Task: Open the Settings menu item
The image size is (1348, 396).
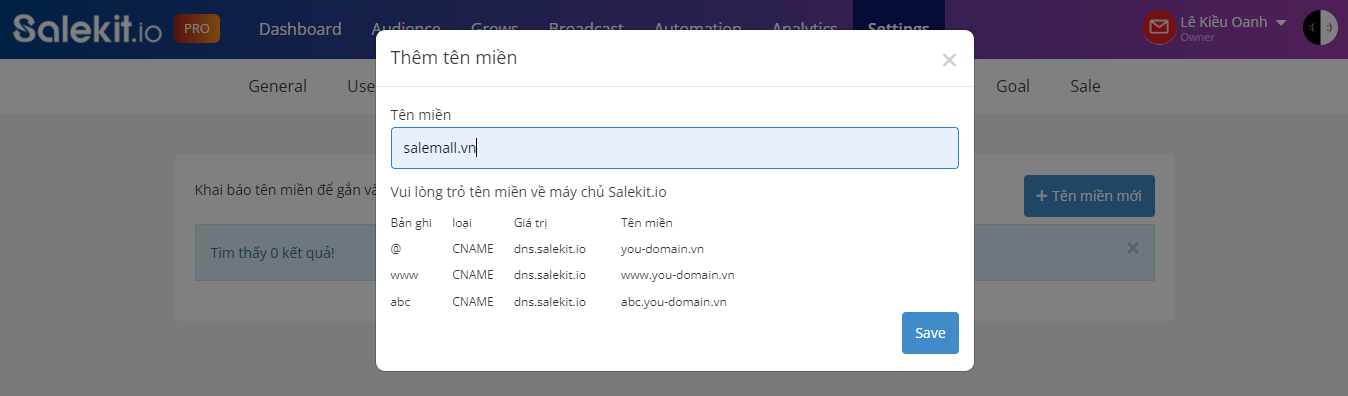Action: pos(898,29)
